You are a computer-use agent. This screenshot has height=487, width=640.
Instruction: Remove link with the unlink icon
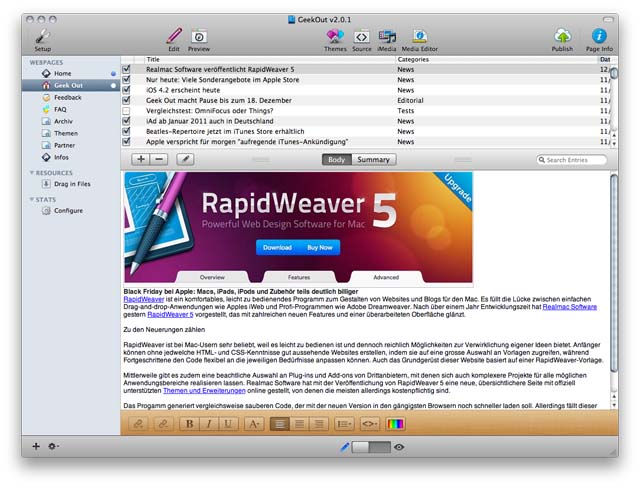tap(163, 424)
